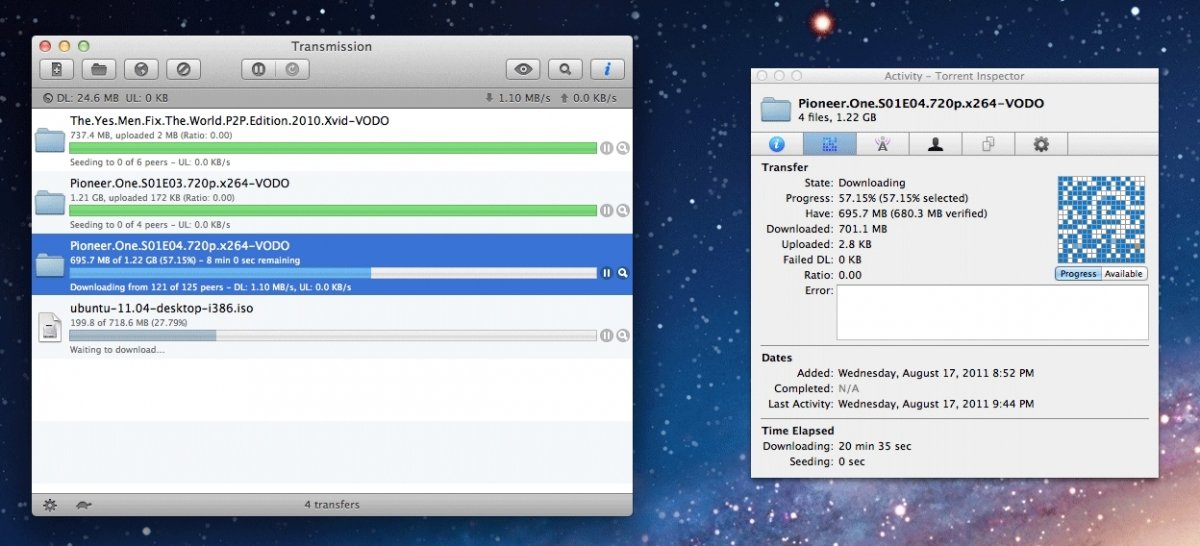Click The.Yes.Men.Fix.The.World progress bar
Screen dimensions: 1200x546
coord(333,148)
